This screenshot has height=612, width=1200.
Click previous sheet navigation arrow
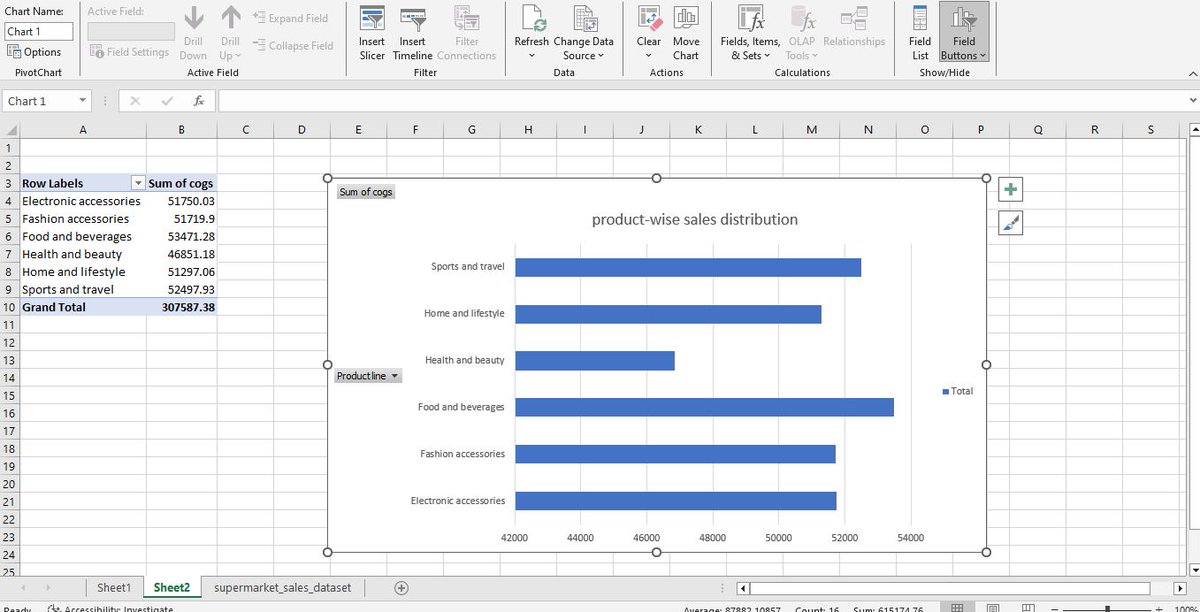tap(23, 588)
